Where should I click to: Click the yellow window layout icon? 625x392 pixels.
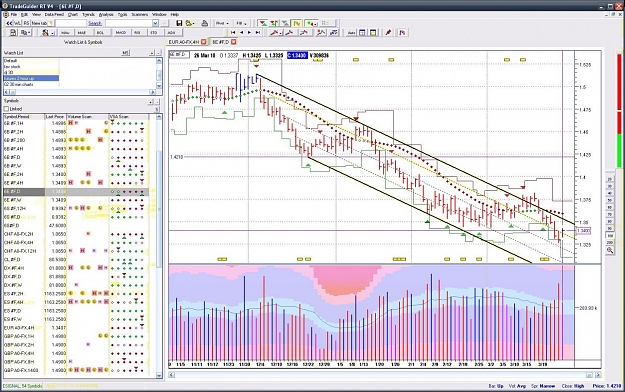373,33
